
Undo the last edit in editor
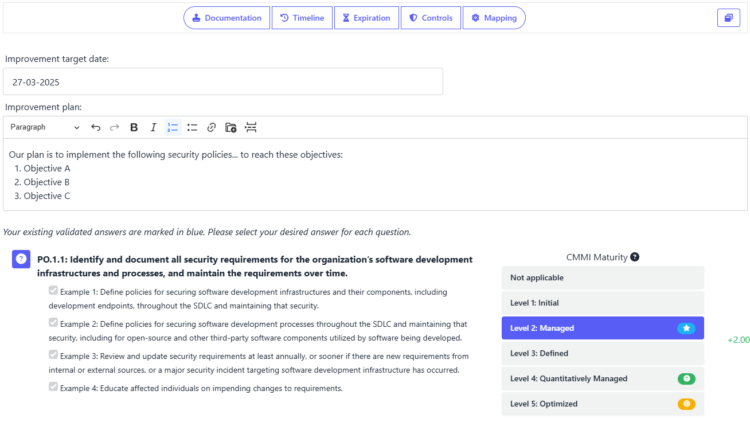coord(96,127)
